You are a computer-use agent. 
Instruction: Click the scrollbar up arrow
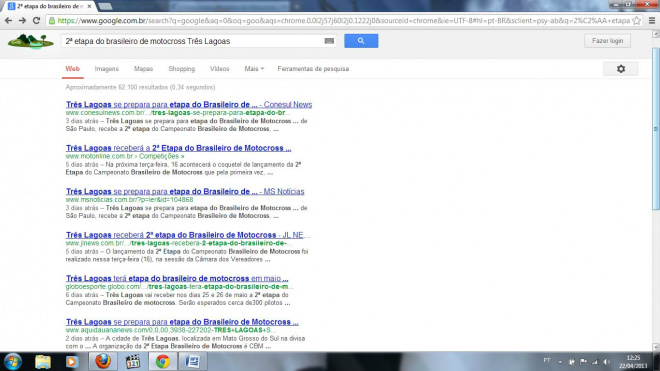655,33
